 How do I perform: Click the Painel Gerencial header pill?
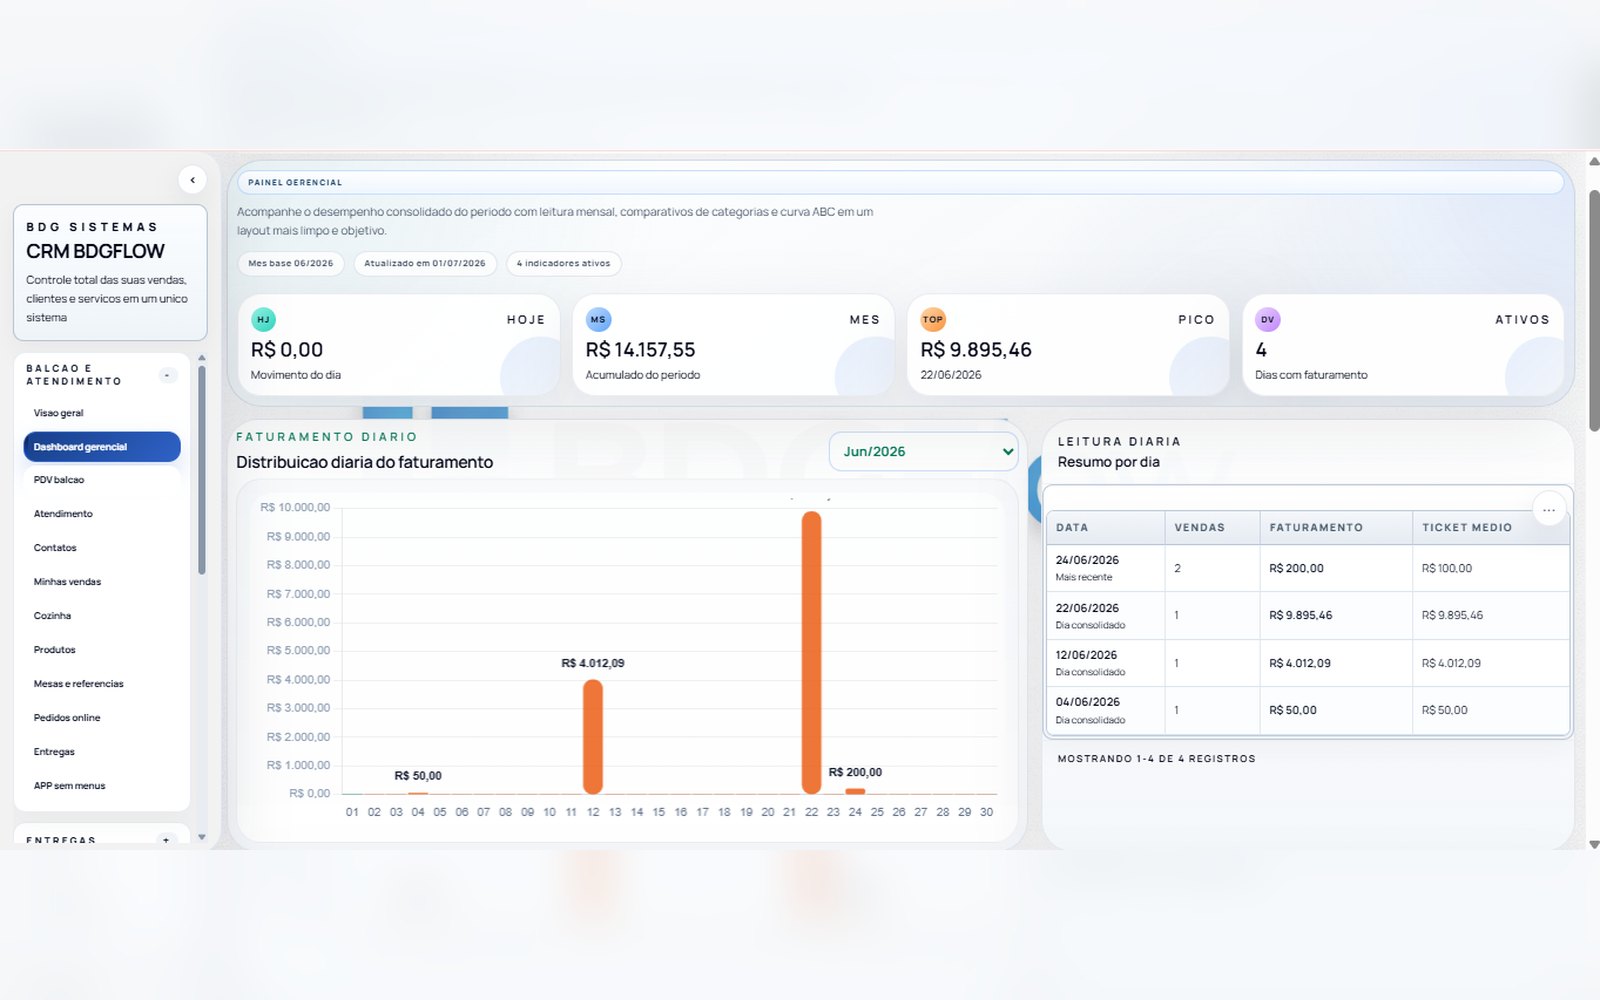tap(900, 182)
